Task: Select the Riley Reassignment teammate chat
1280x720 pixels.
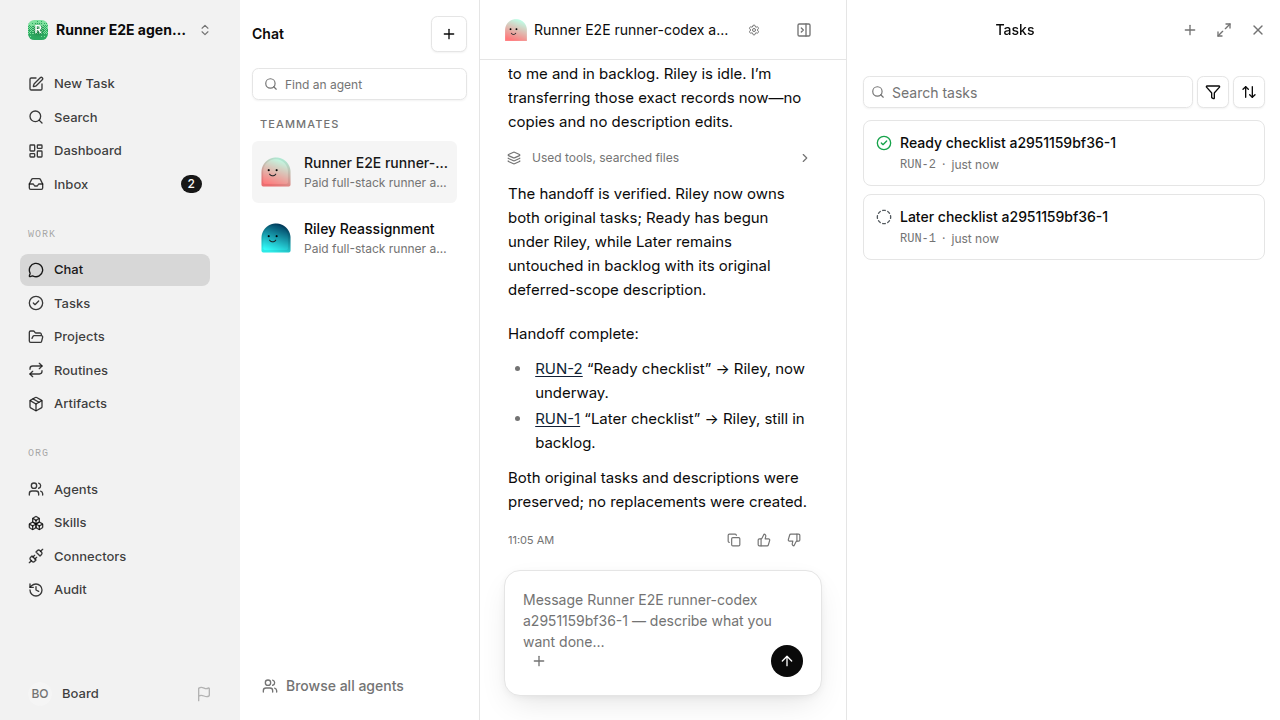Action: click(354, 238)
